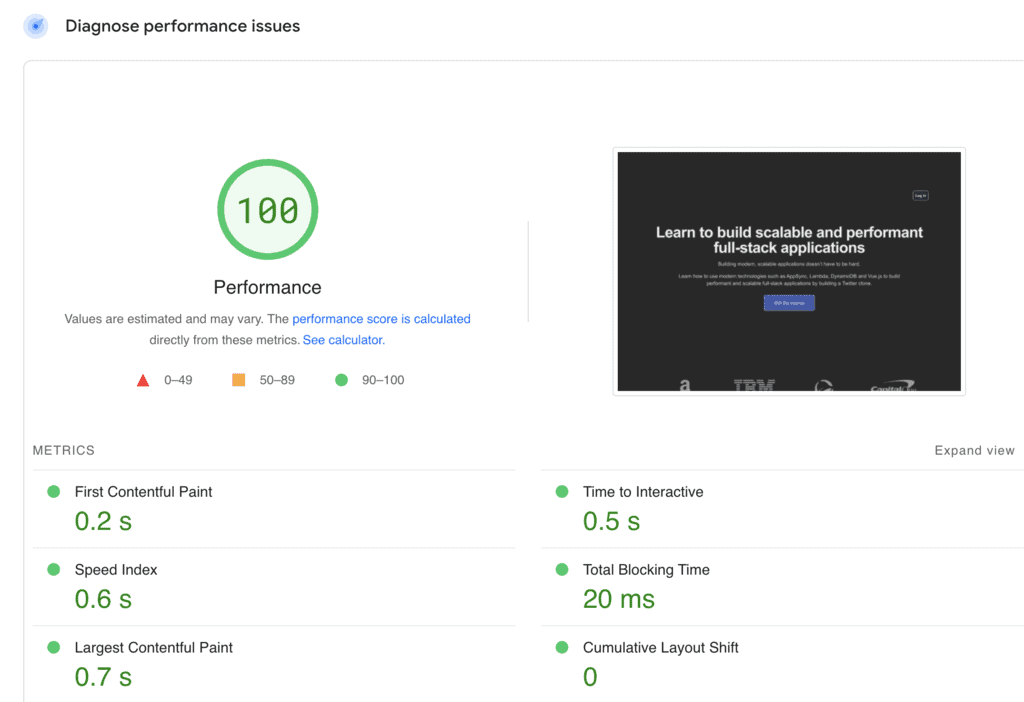1024x702 pixels.
Task: Click the Total Blocking Time 20 ms value
Action: coord(618,599)
